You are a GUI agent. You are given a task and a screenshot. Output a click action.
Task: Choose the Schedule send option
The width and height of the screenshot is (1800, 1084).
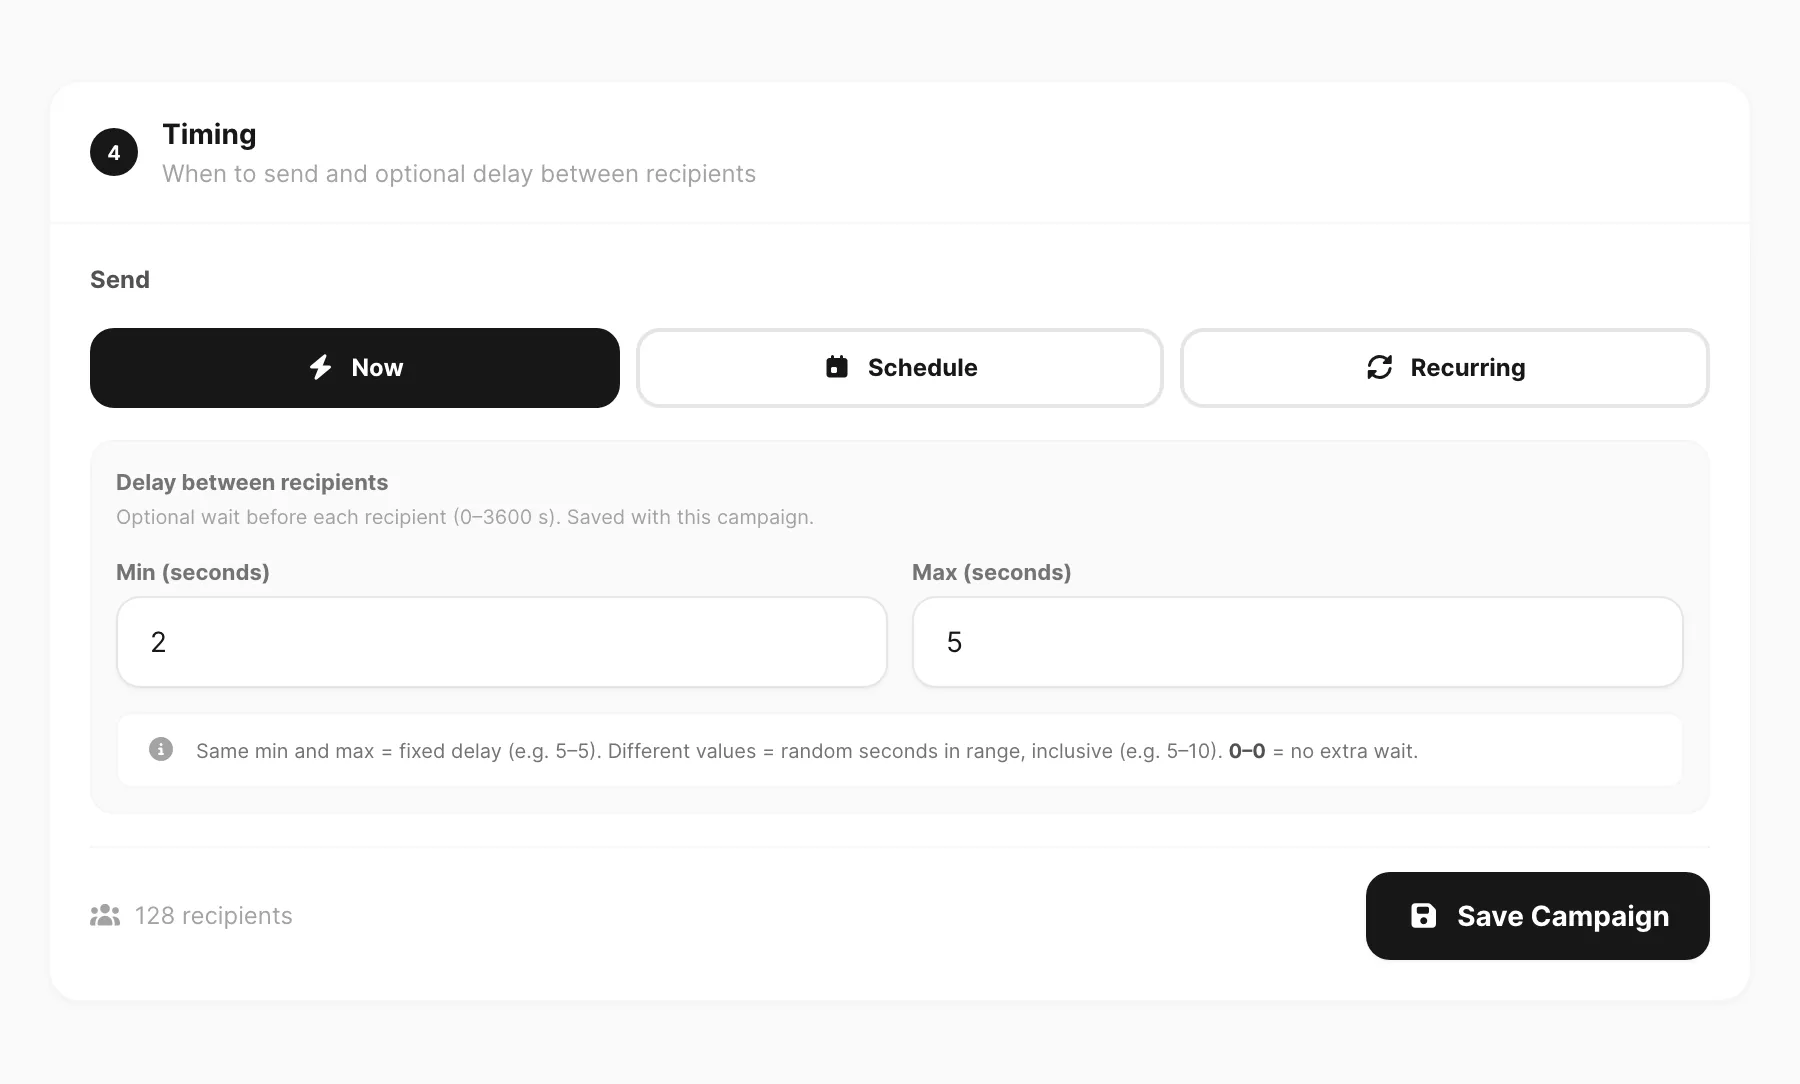(x=900, y=368)
